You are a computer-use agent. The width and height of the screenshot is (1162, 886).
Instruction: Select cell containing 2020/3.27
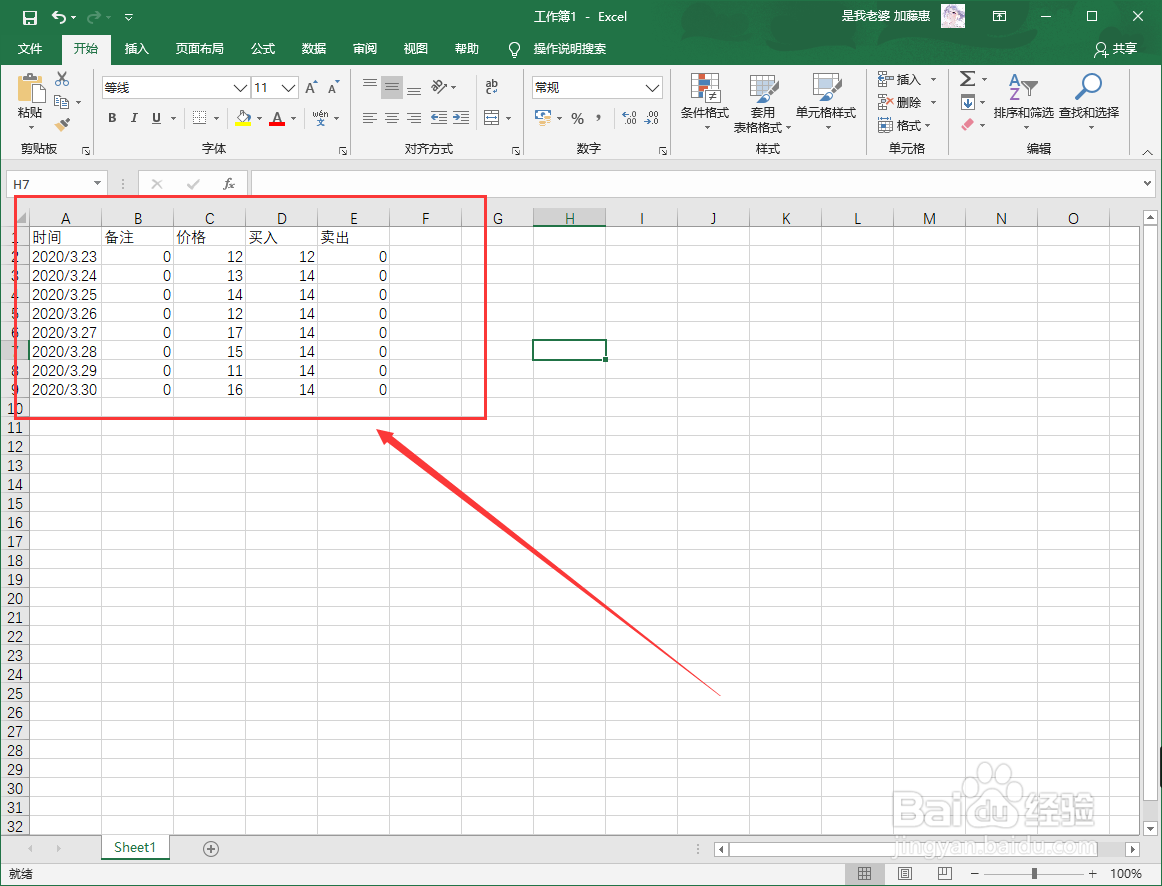65,333
